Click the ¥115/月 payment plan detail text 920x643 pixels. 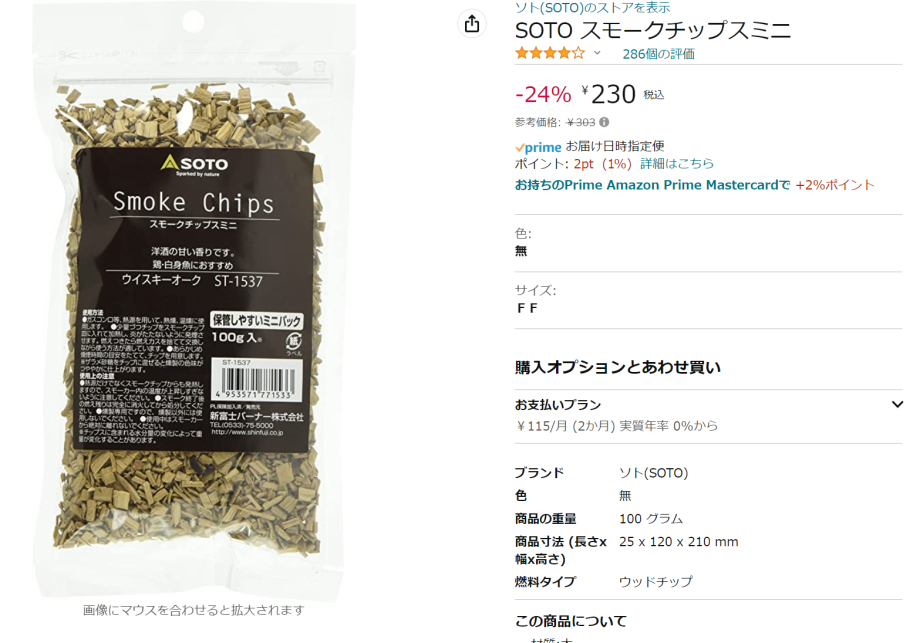(x=616, y=426)
